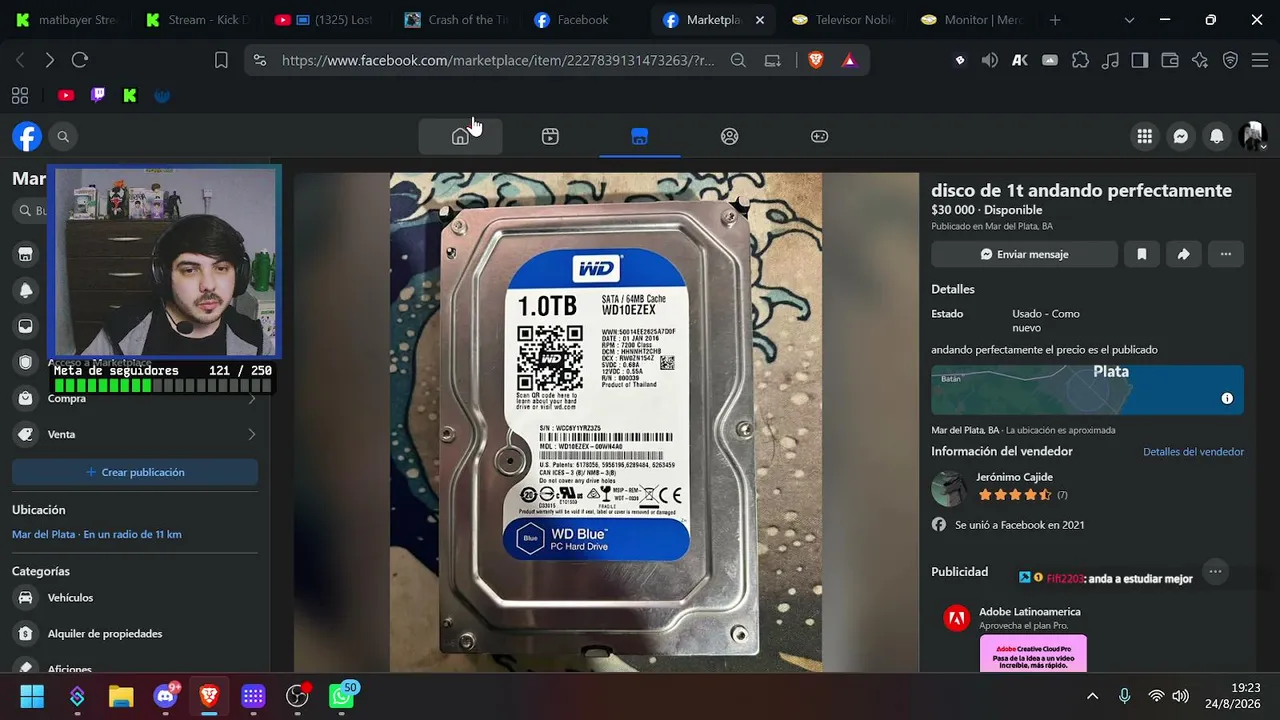
Task: Open the Adobe Latinoamerica ad
Action: pos(1029,612)
